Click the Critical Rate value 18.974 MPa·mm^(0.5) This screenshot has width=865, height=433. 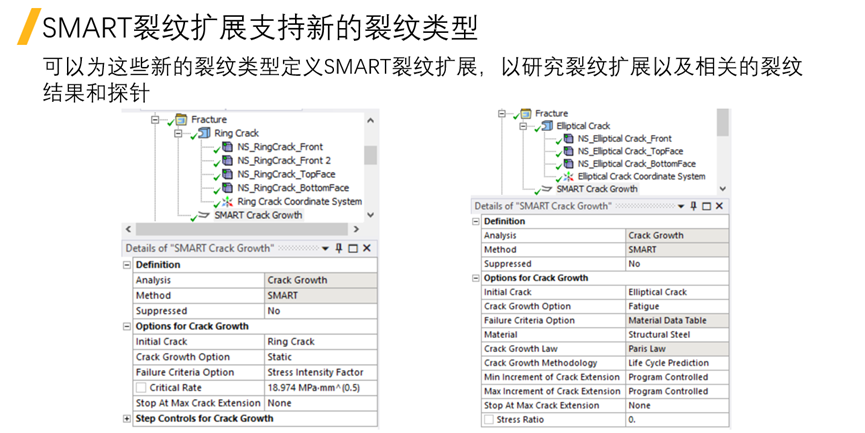tap(321, 388)
